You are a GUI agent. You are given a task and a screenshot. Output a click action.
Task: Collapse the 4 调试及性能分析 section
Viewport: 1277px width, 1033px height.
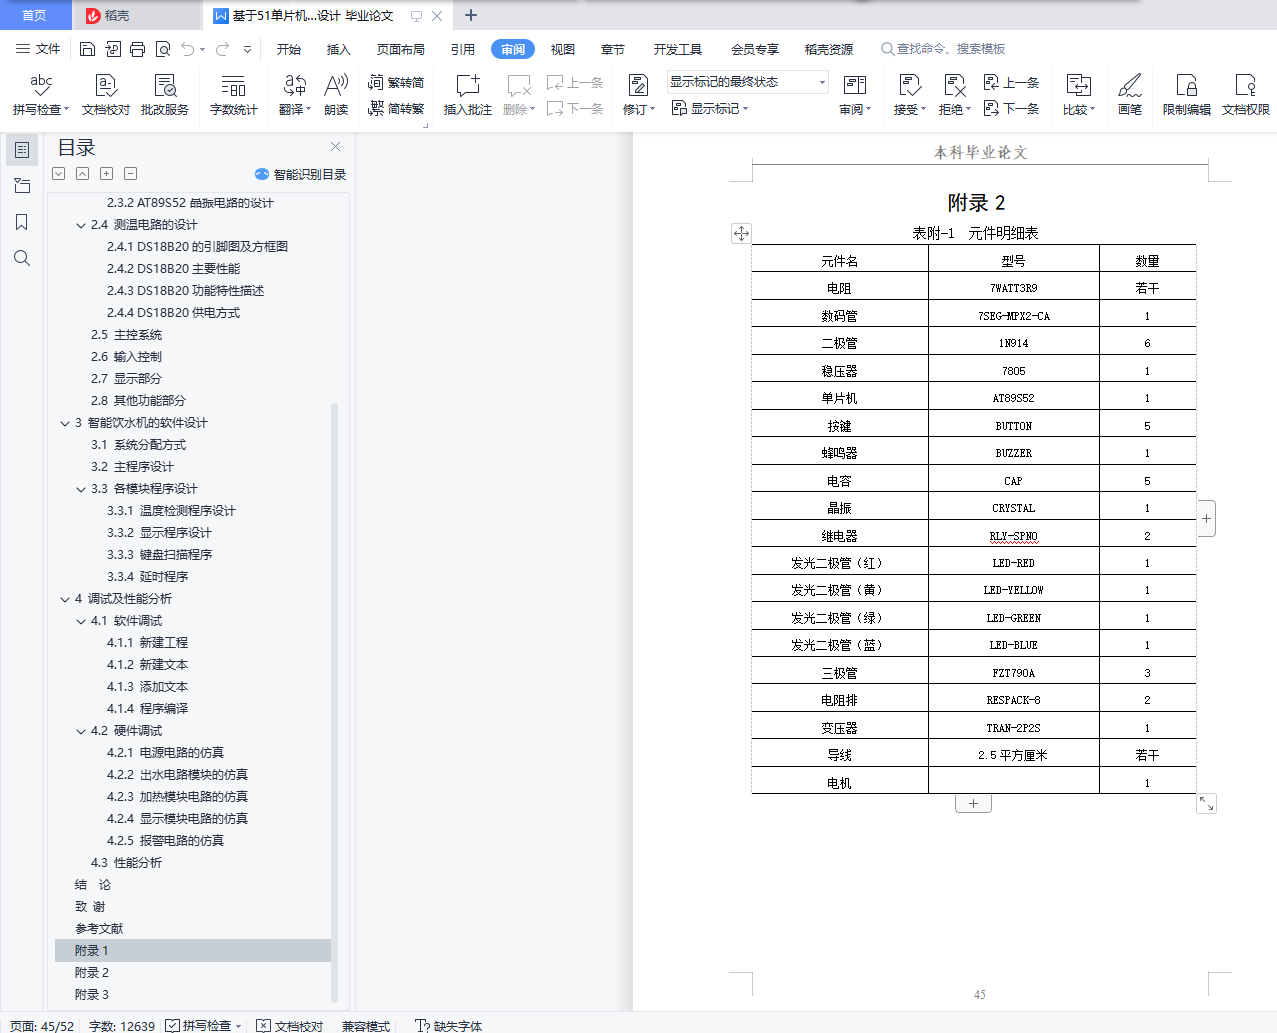tap(65, 599)
